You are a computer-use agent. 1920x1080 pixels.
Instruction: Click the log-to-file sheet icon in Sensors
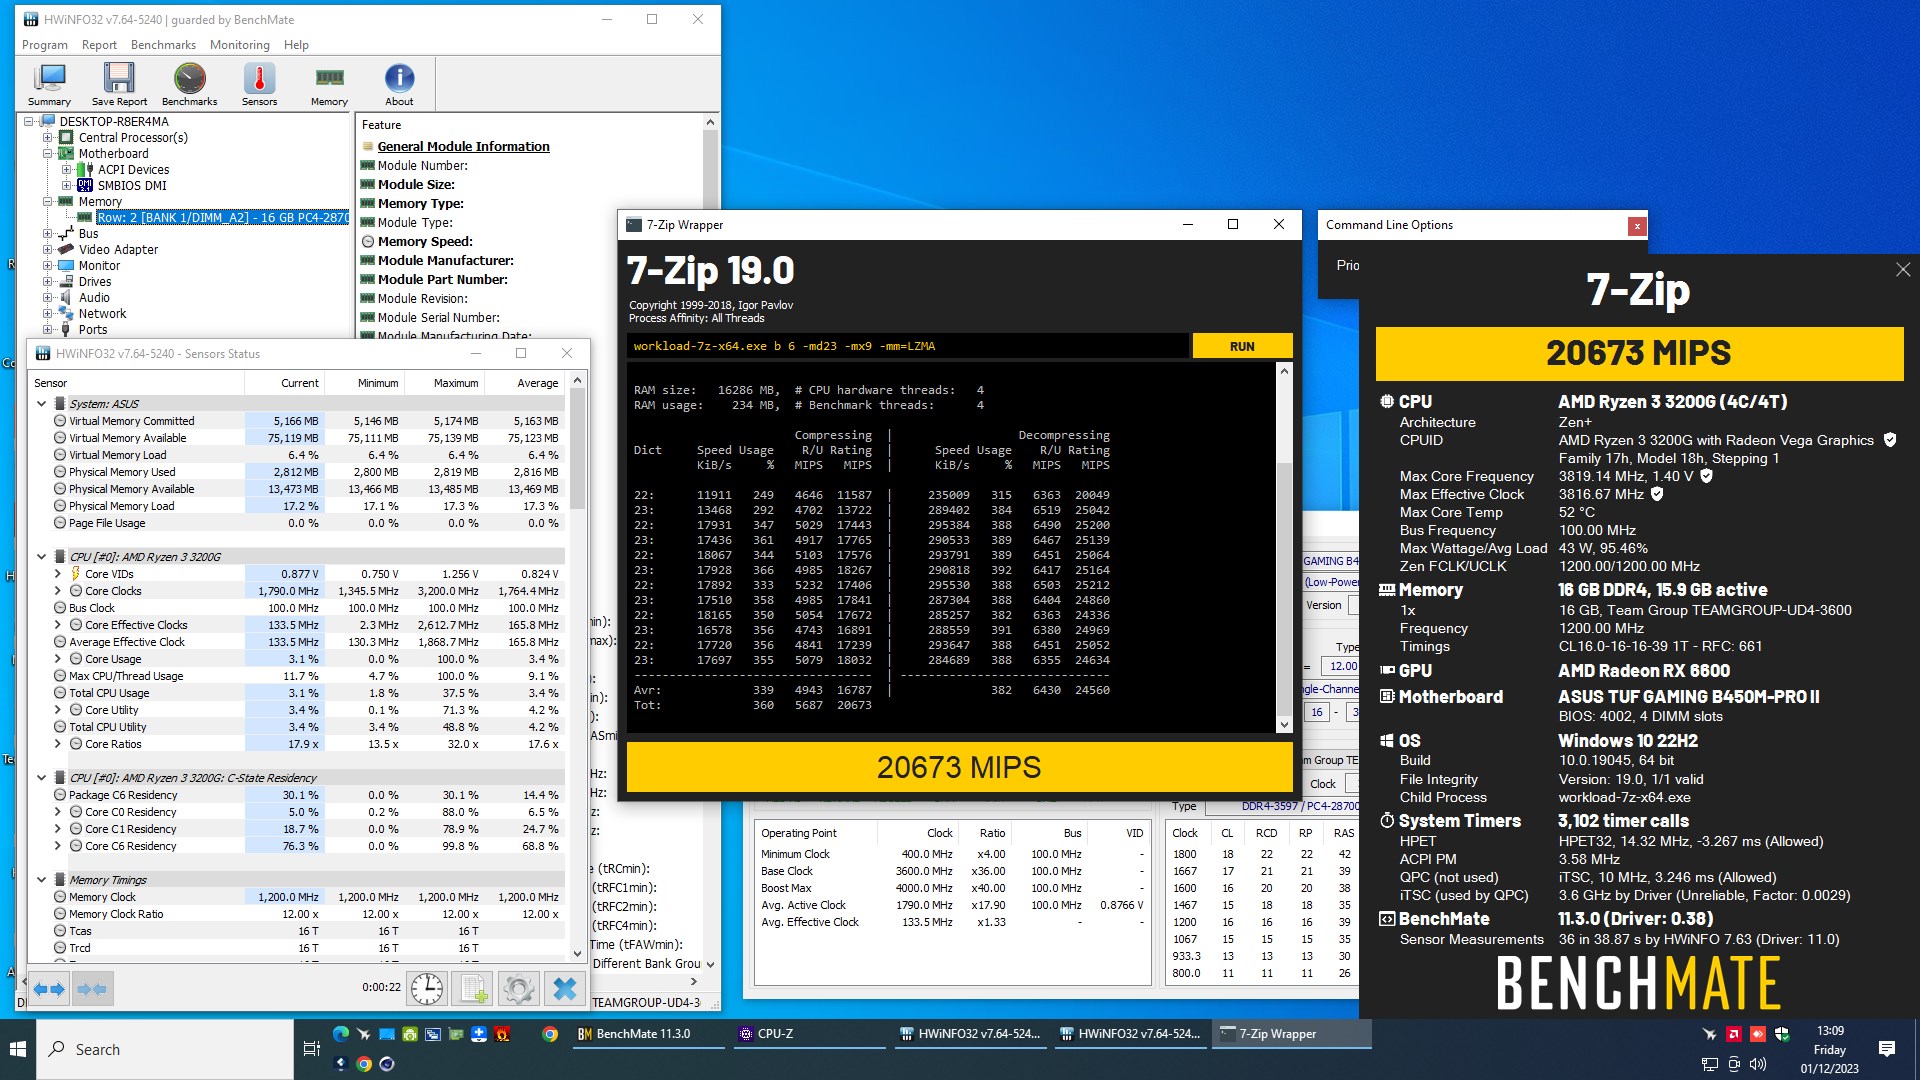pos(473,989)
